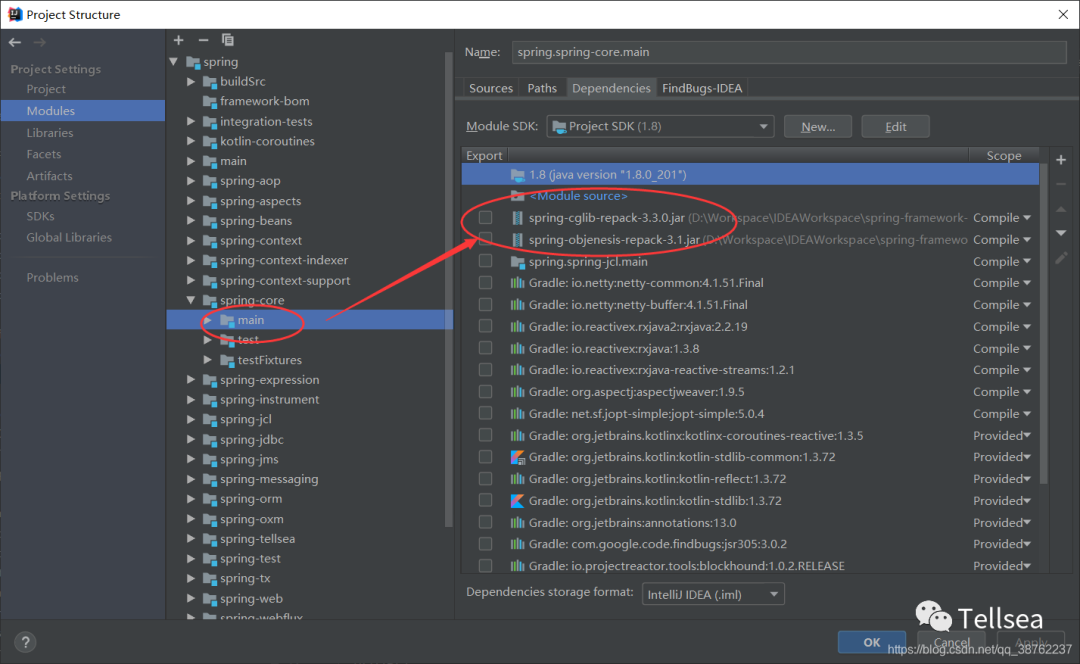Click the spring-jcl.main module folder icon
This screenshot has height=664, width=1080.
518,262
